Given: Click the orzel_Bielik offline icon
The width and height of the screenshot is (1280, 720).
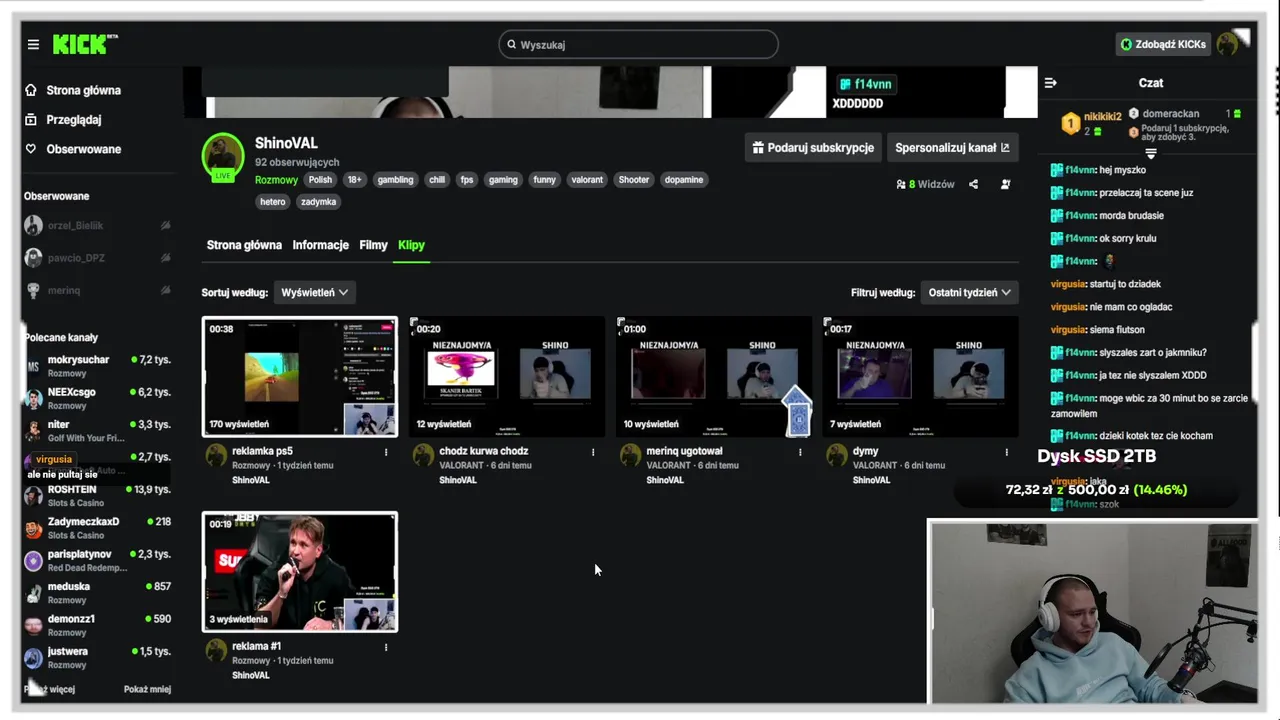Looking at the screenshot, I should (x=165, y=226).
